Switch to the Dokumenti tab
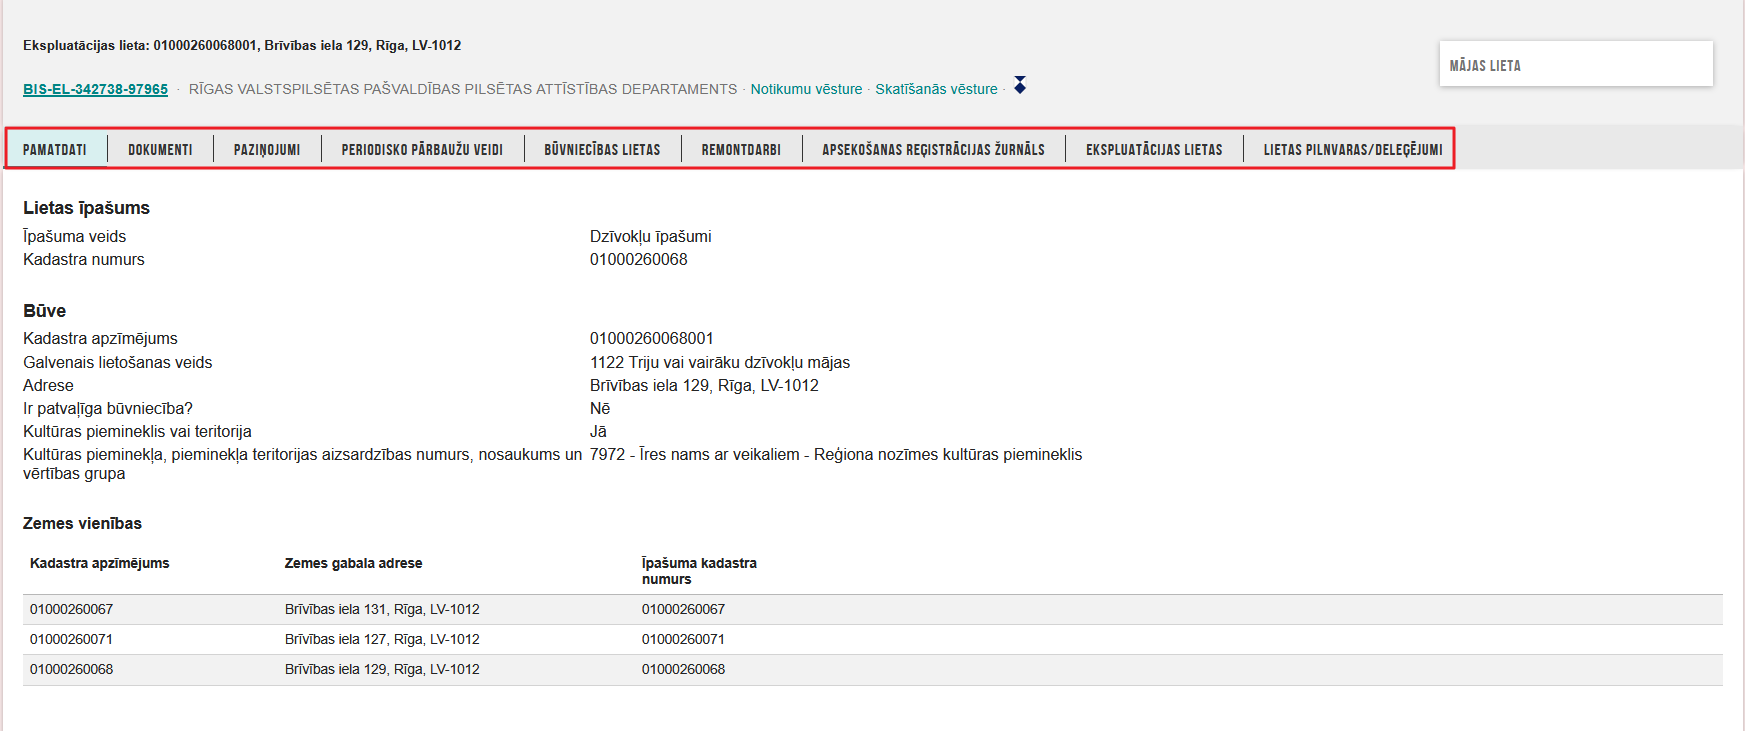Viewport: 1745px width, 731px height. (x=160, y=149)
